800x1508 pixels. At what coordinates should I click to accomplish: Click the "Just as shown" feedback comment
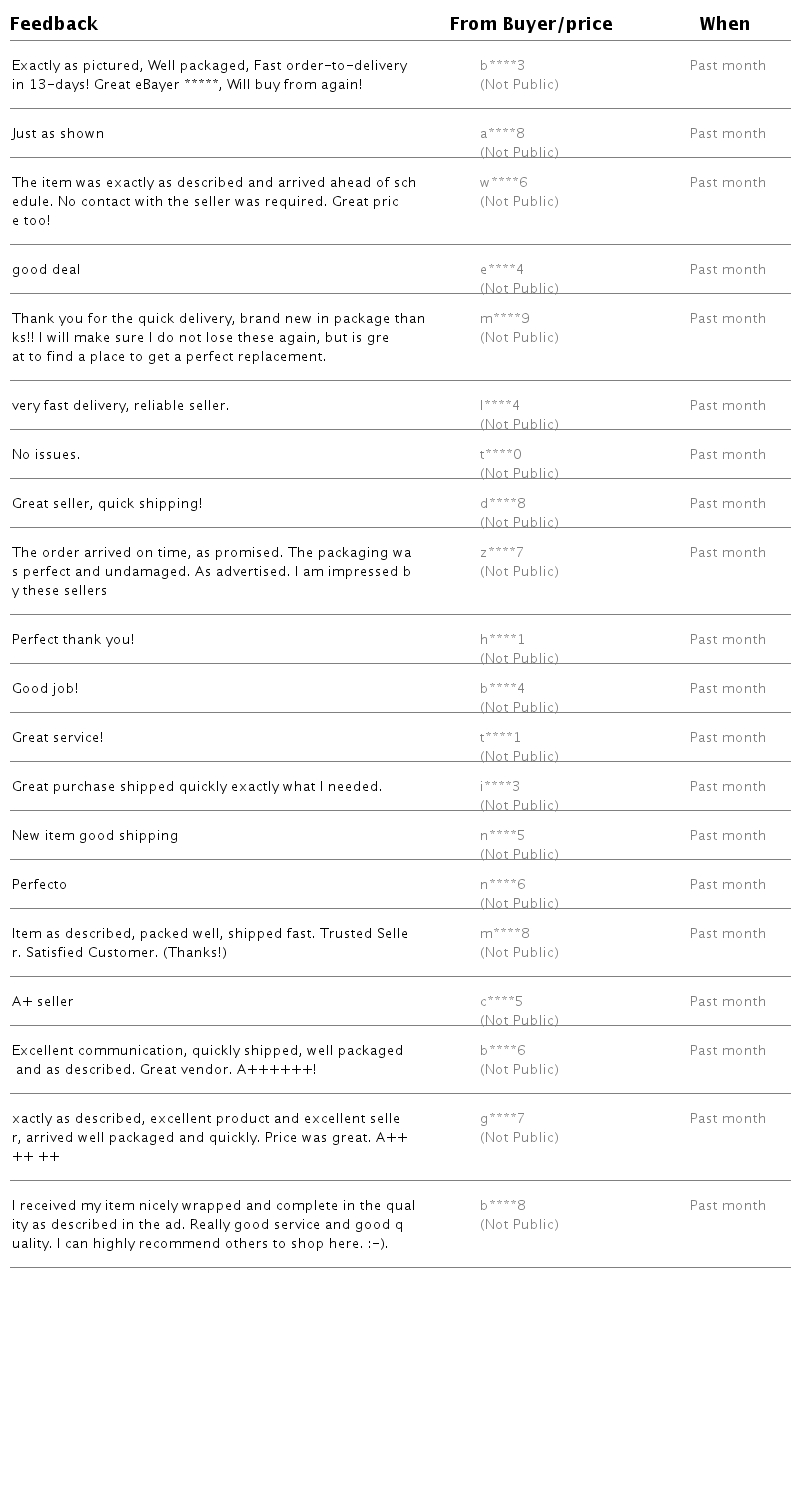[x=58, y=134]
